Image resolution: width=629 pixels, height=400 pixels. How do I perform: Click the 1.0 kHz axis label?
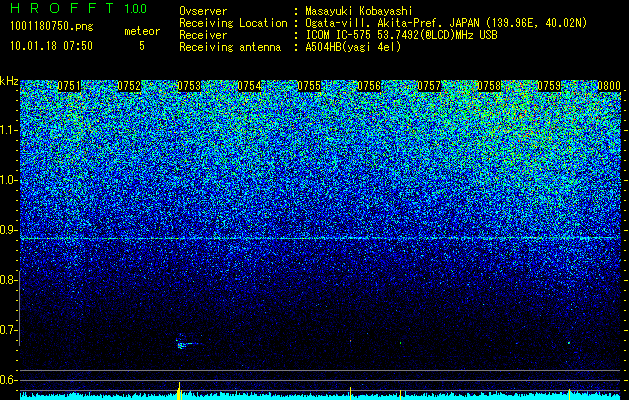click(x=8, y=181)
